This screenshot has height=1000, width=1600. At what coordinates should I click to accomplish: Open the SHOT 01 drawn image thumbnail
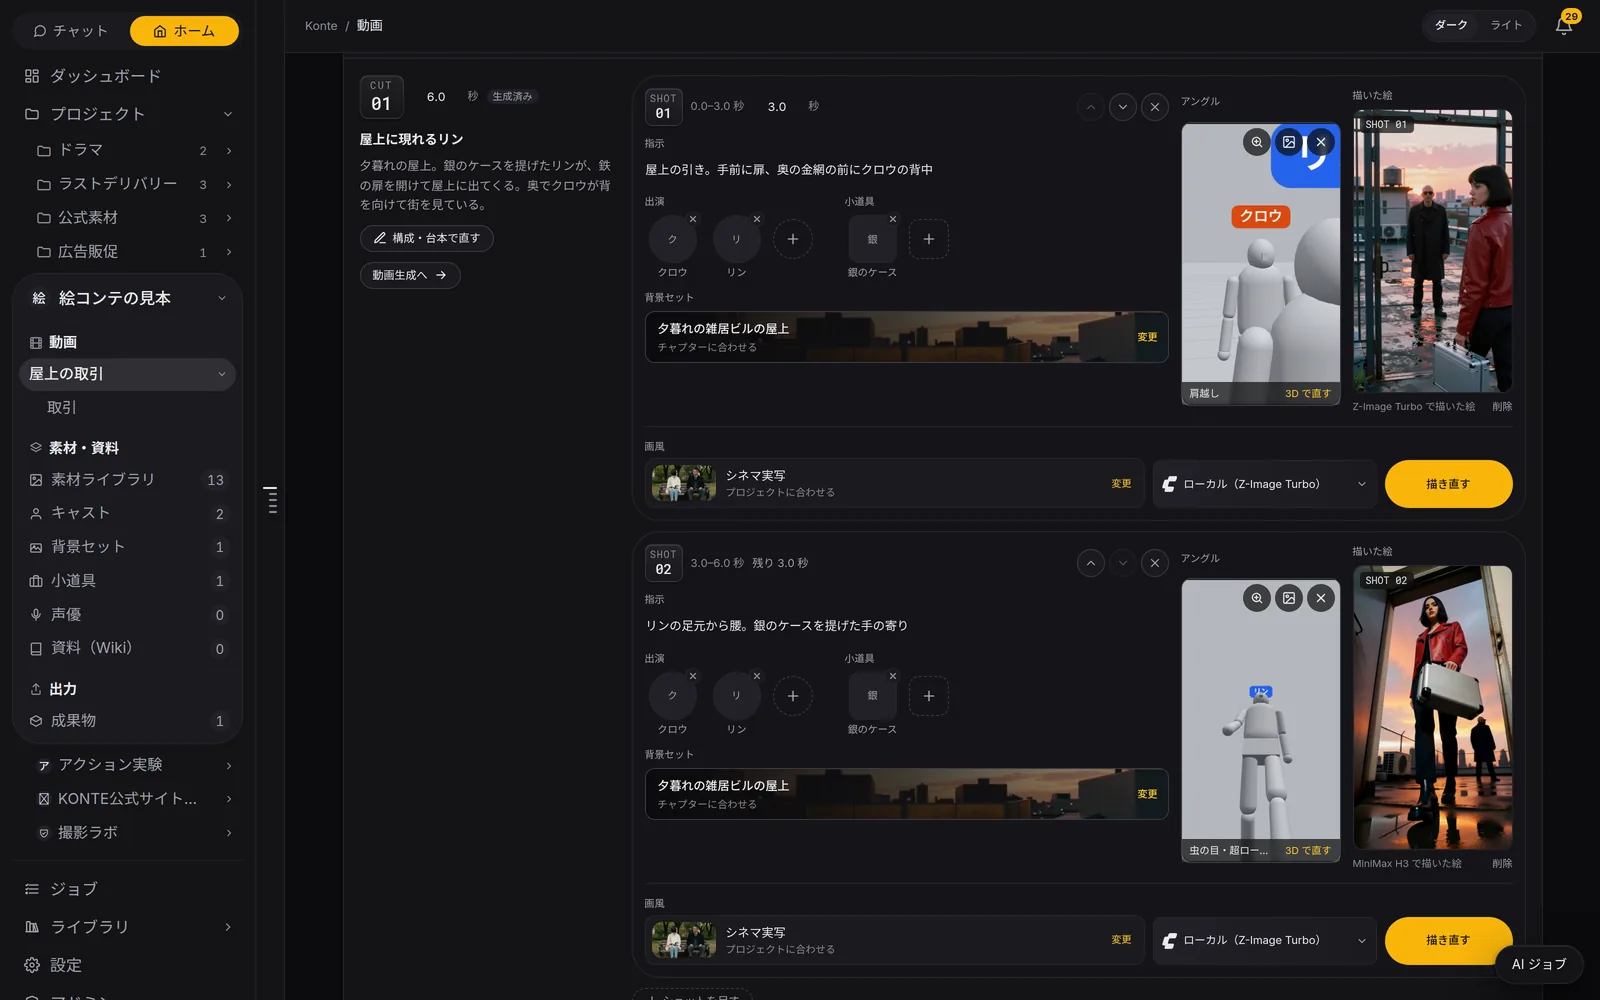click(1432, 250)
